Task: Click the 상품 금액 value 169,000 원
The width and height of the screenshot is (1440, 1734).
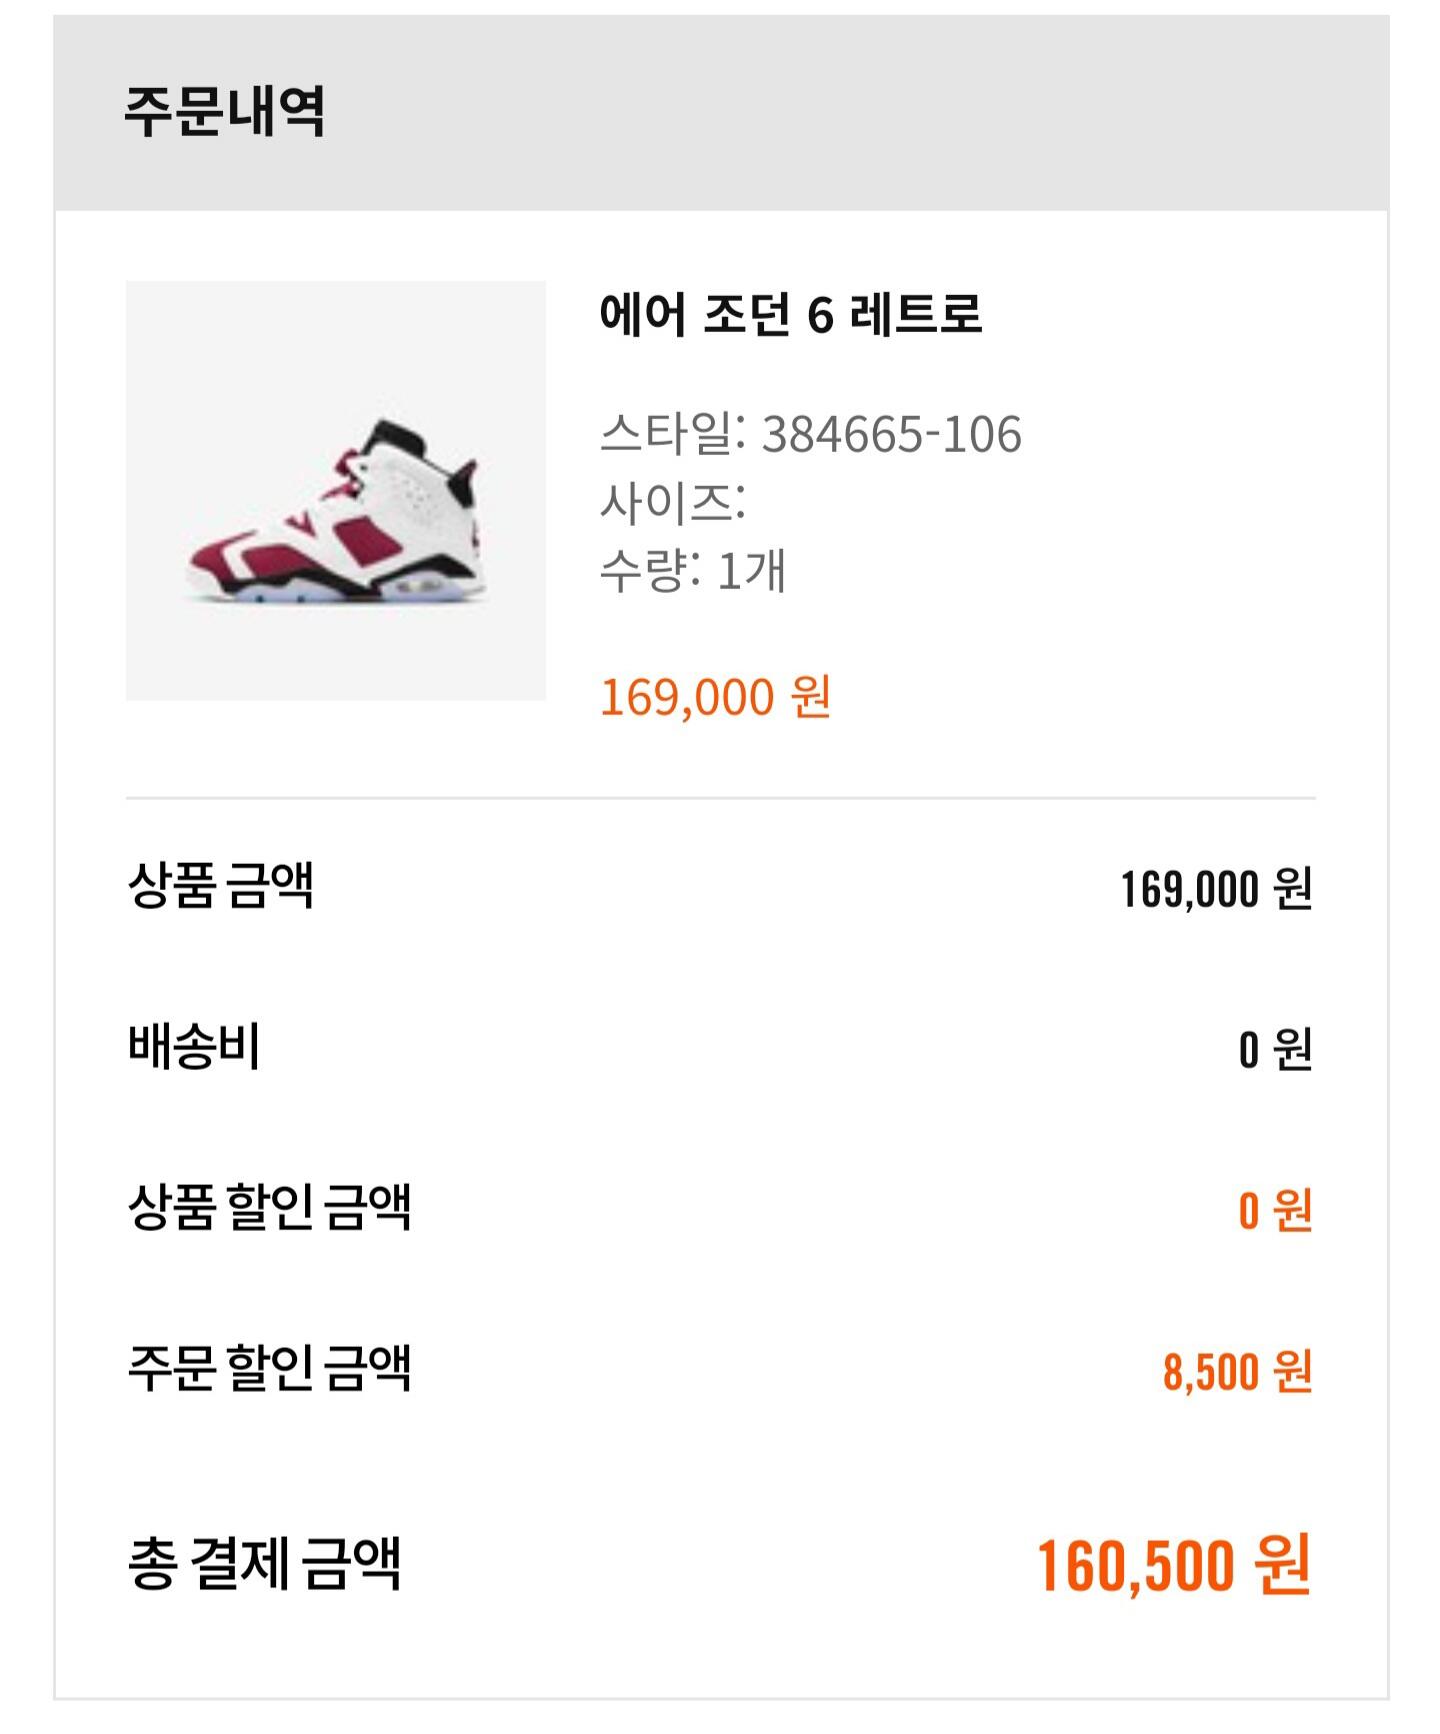Action: coord(1216,889)
